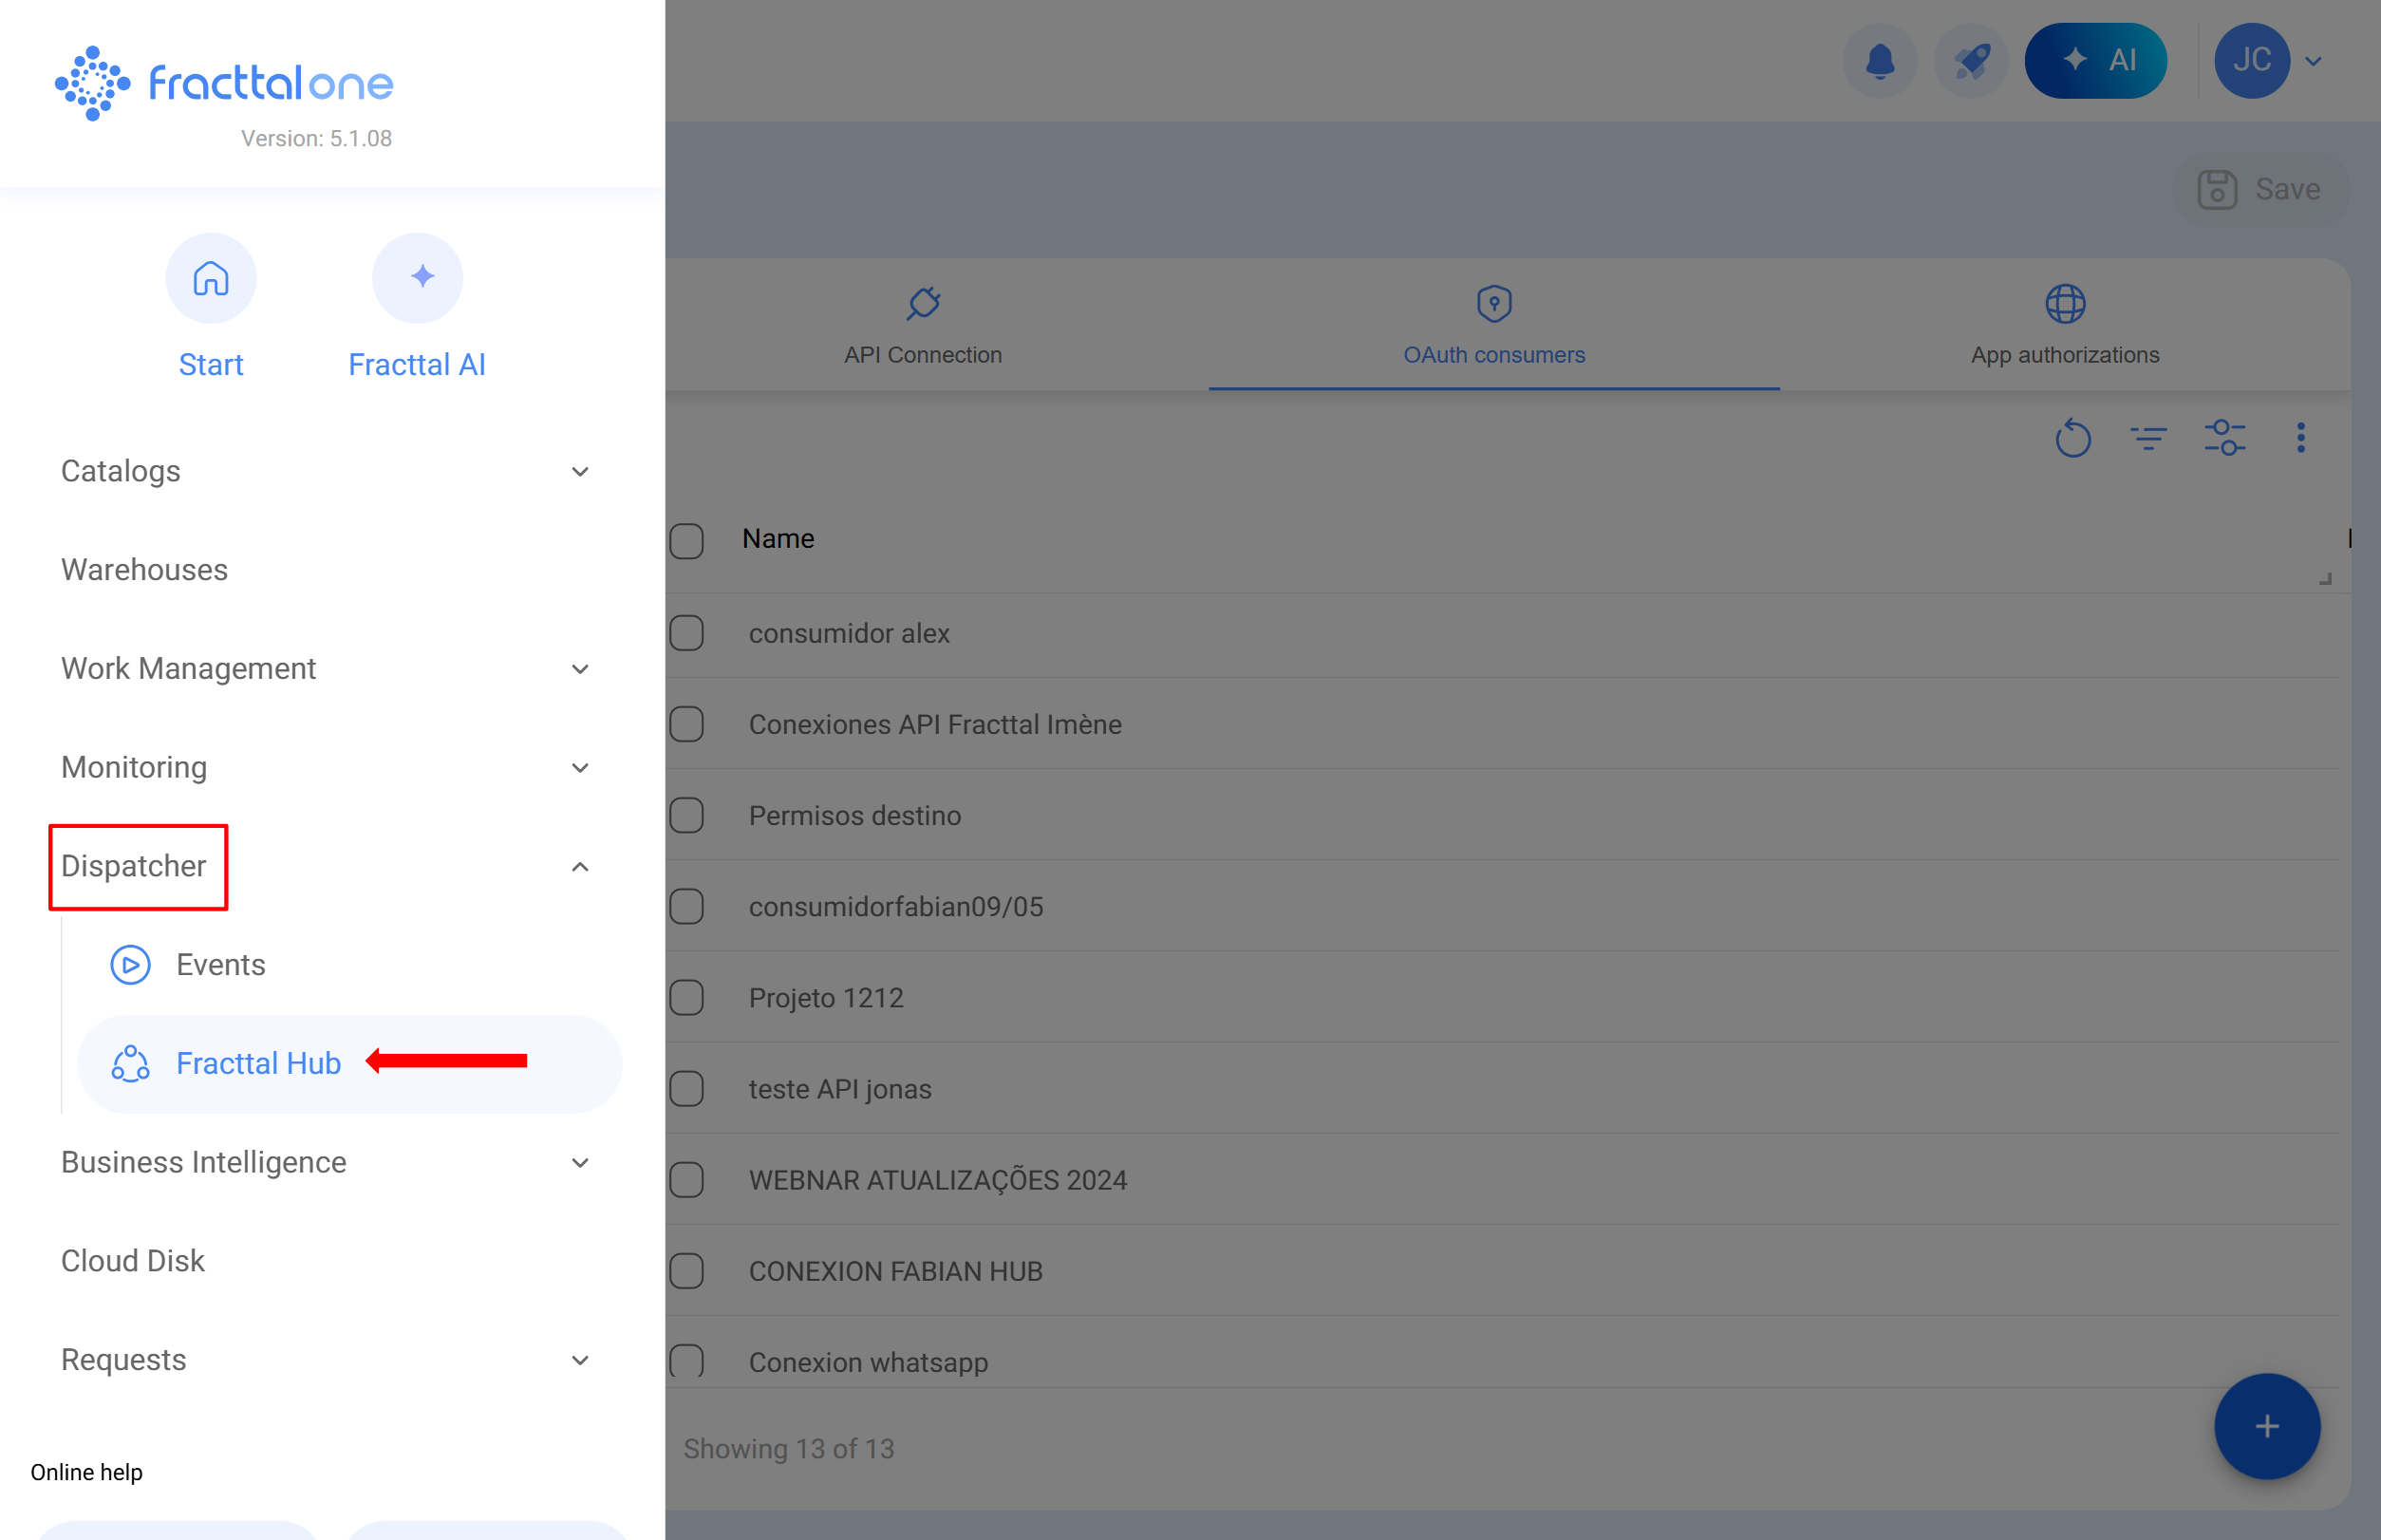This screenshot has height=1540, width=2381.
Task: Click the AI assistant pill button
Action: tap(2095, 61)
